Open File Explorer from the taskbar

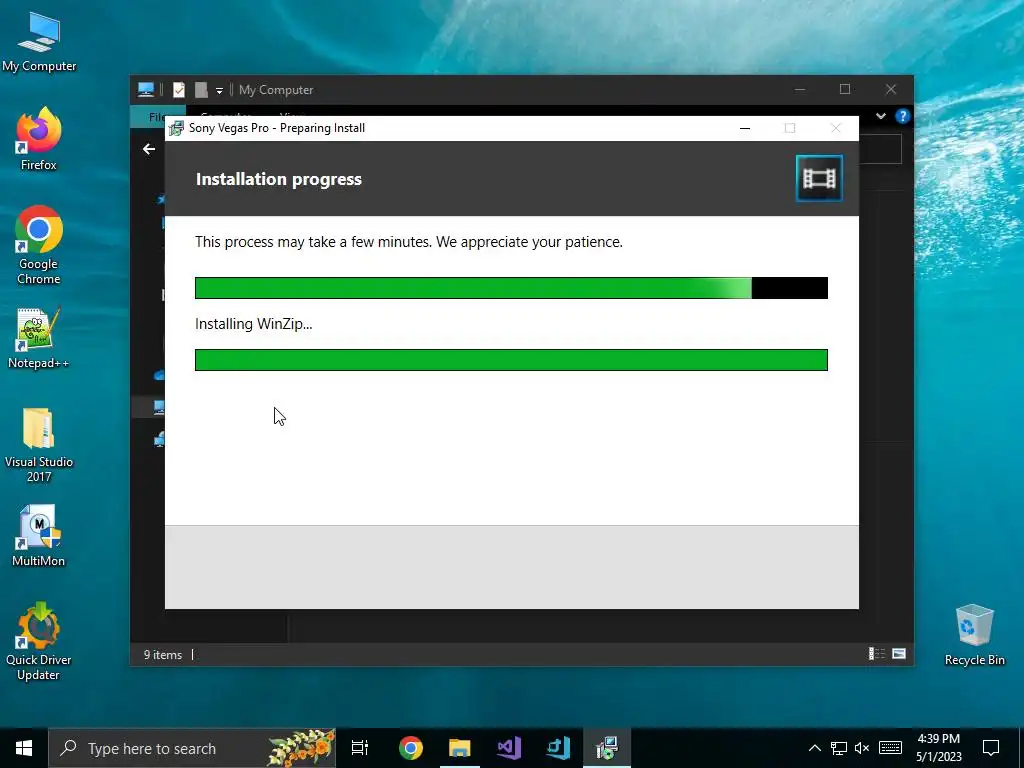[x=460, y=748]
